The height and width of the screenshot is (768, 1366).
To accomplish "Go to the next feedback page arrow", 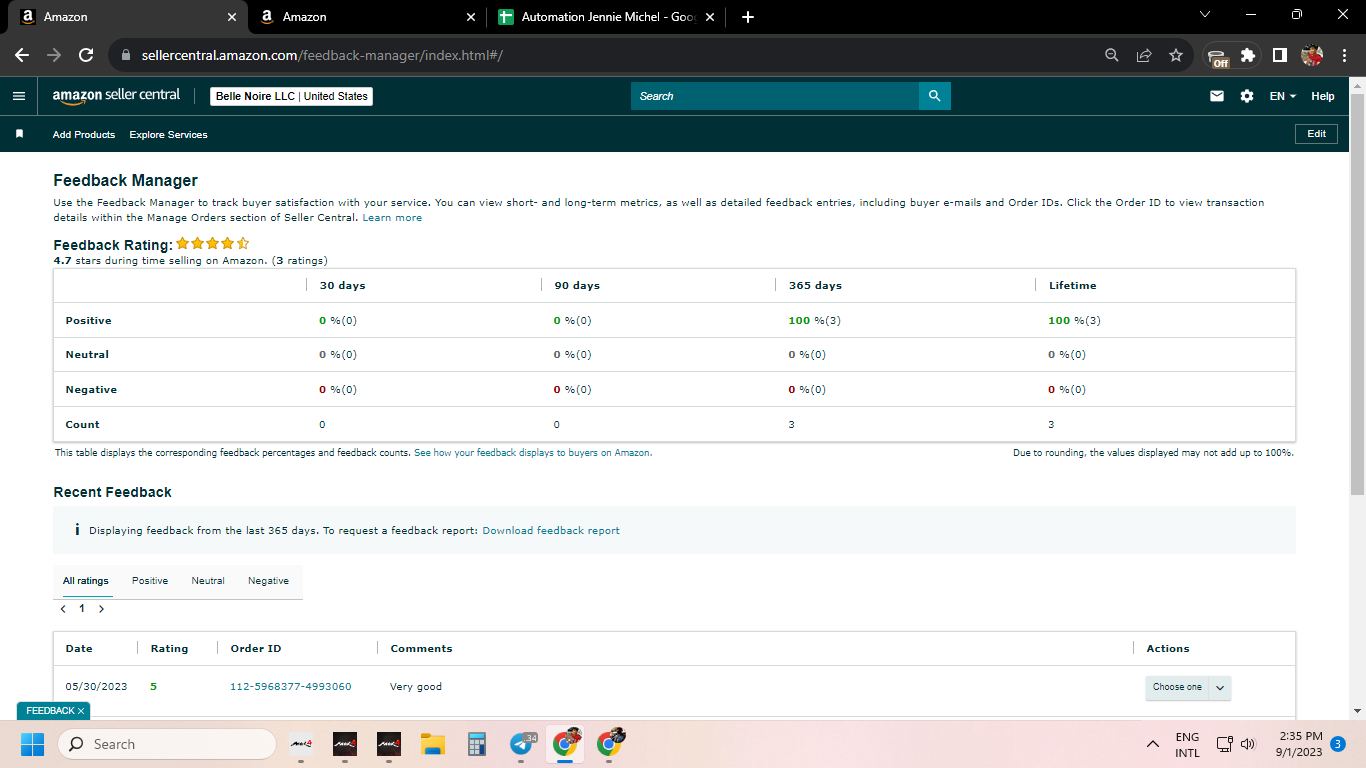I will [x=101, y=608].
